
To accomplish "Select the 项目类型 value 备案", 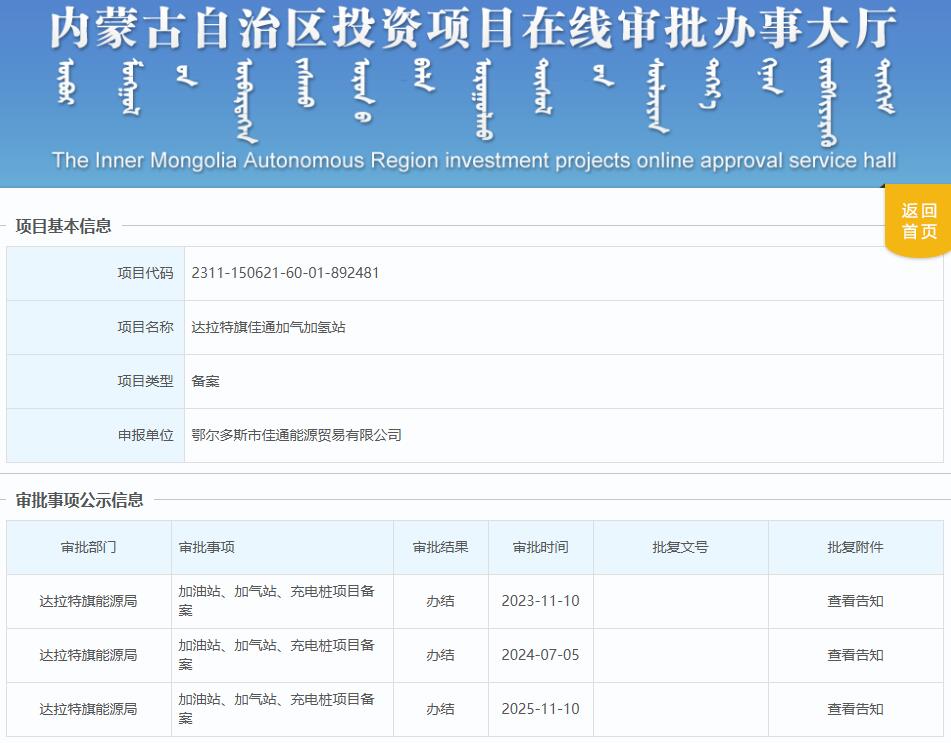I will (x=209, y=381).
